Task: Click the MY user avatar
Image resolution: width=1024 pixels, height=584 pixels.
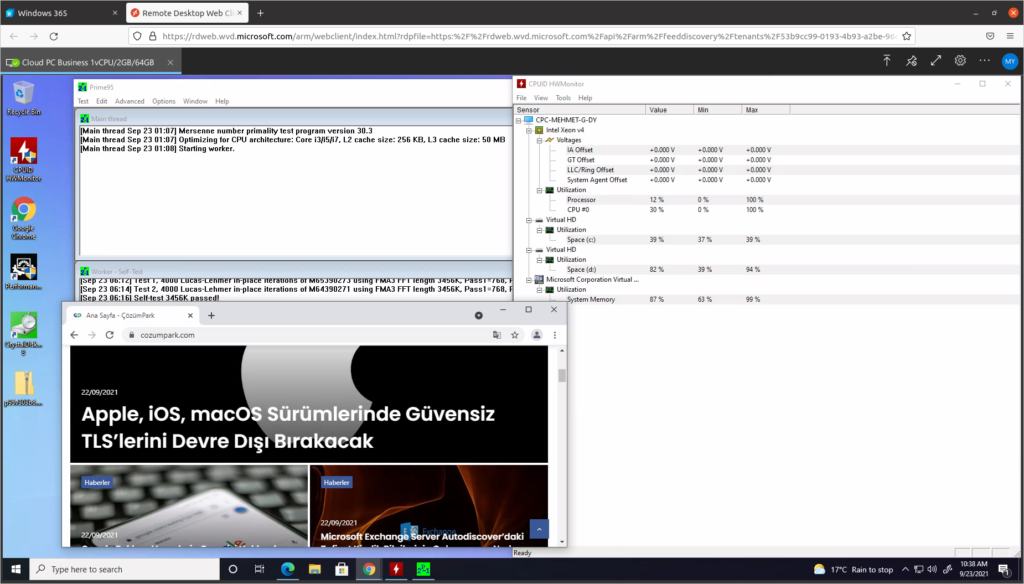Action: point(1010,61)
